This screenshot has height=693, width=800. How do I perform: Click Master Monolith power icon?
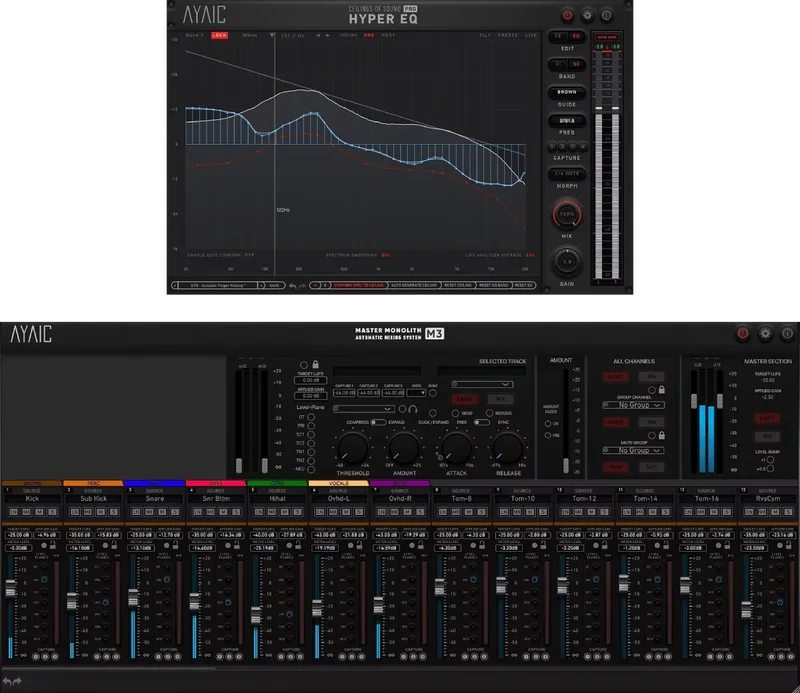742,333
